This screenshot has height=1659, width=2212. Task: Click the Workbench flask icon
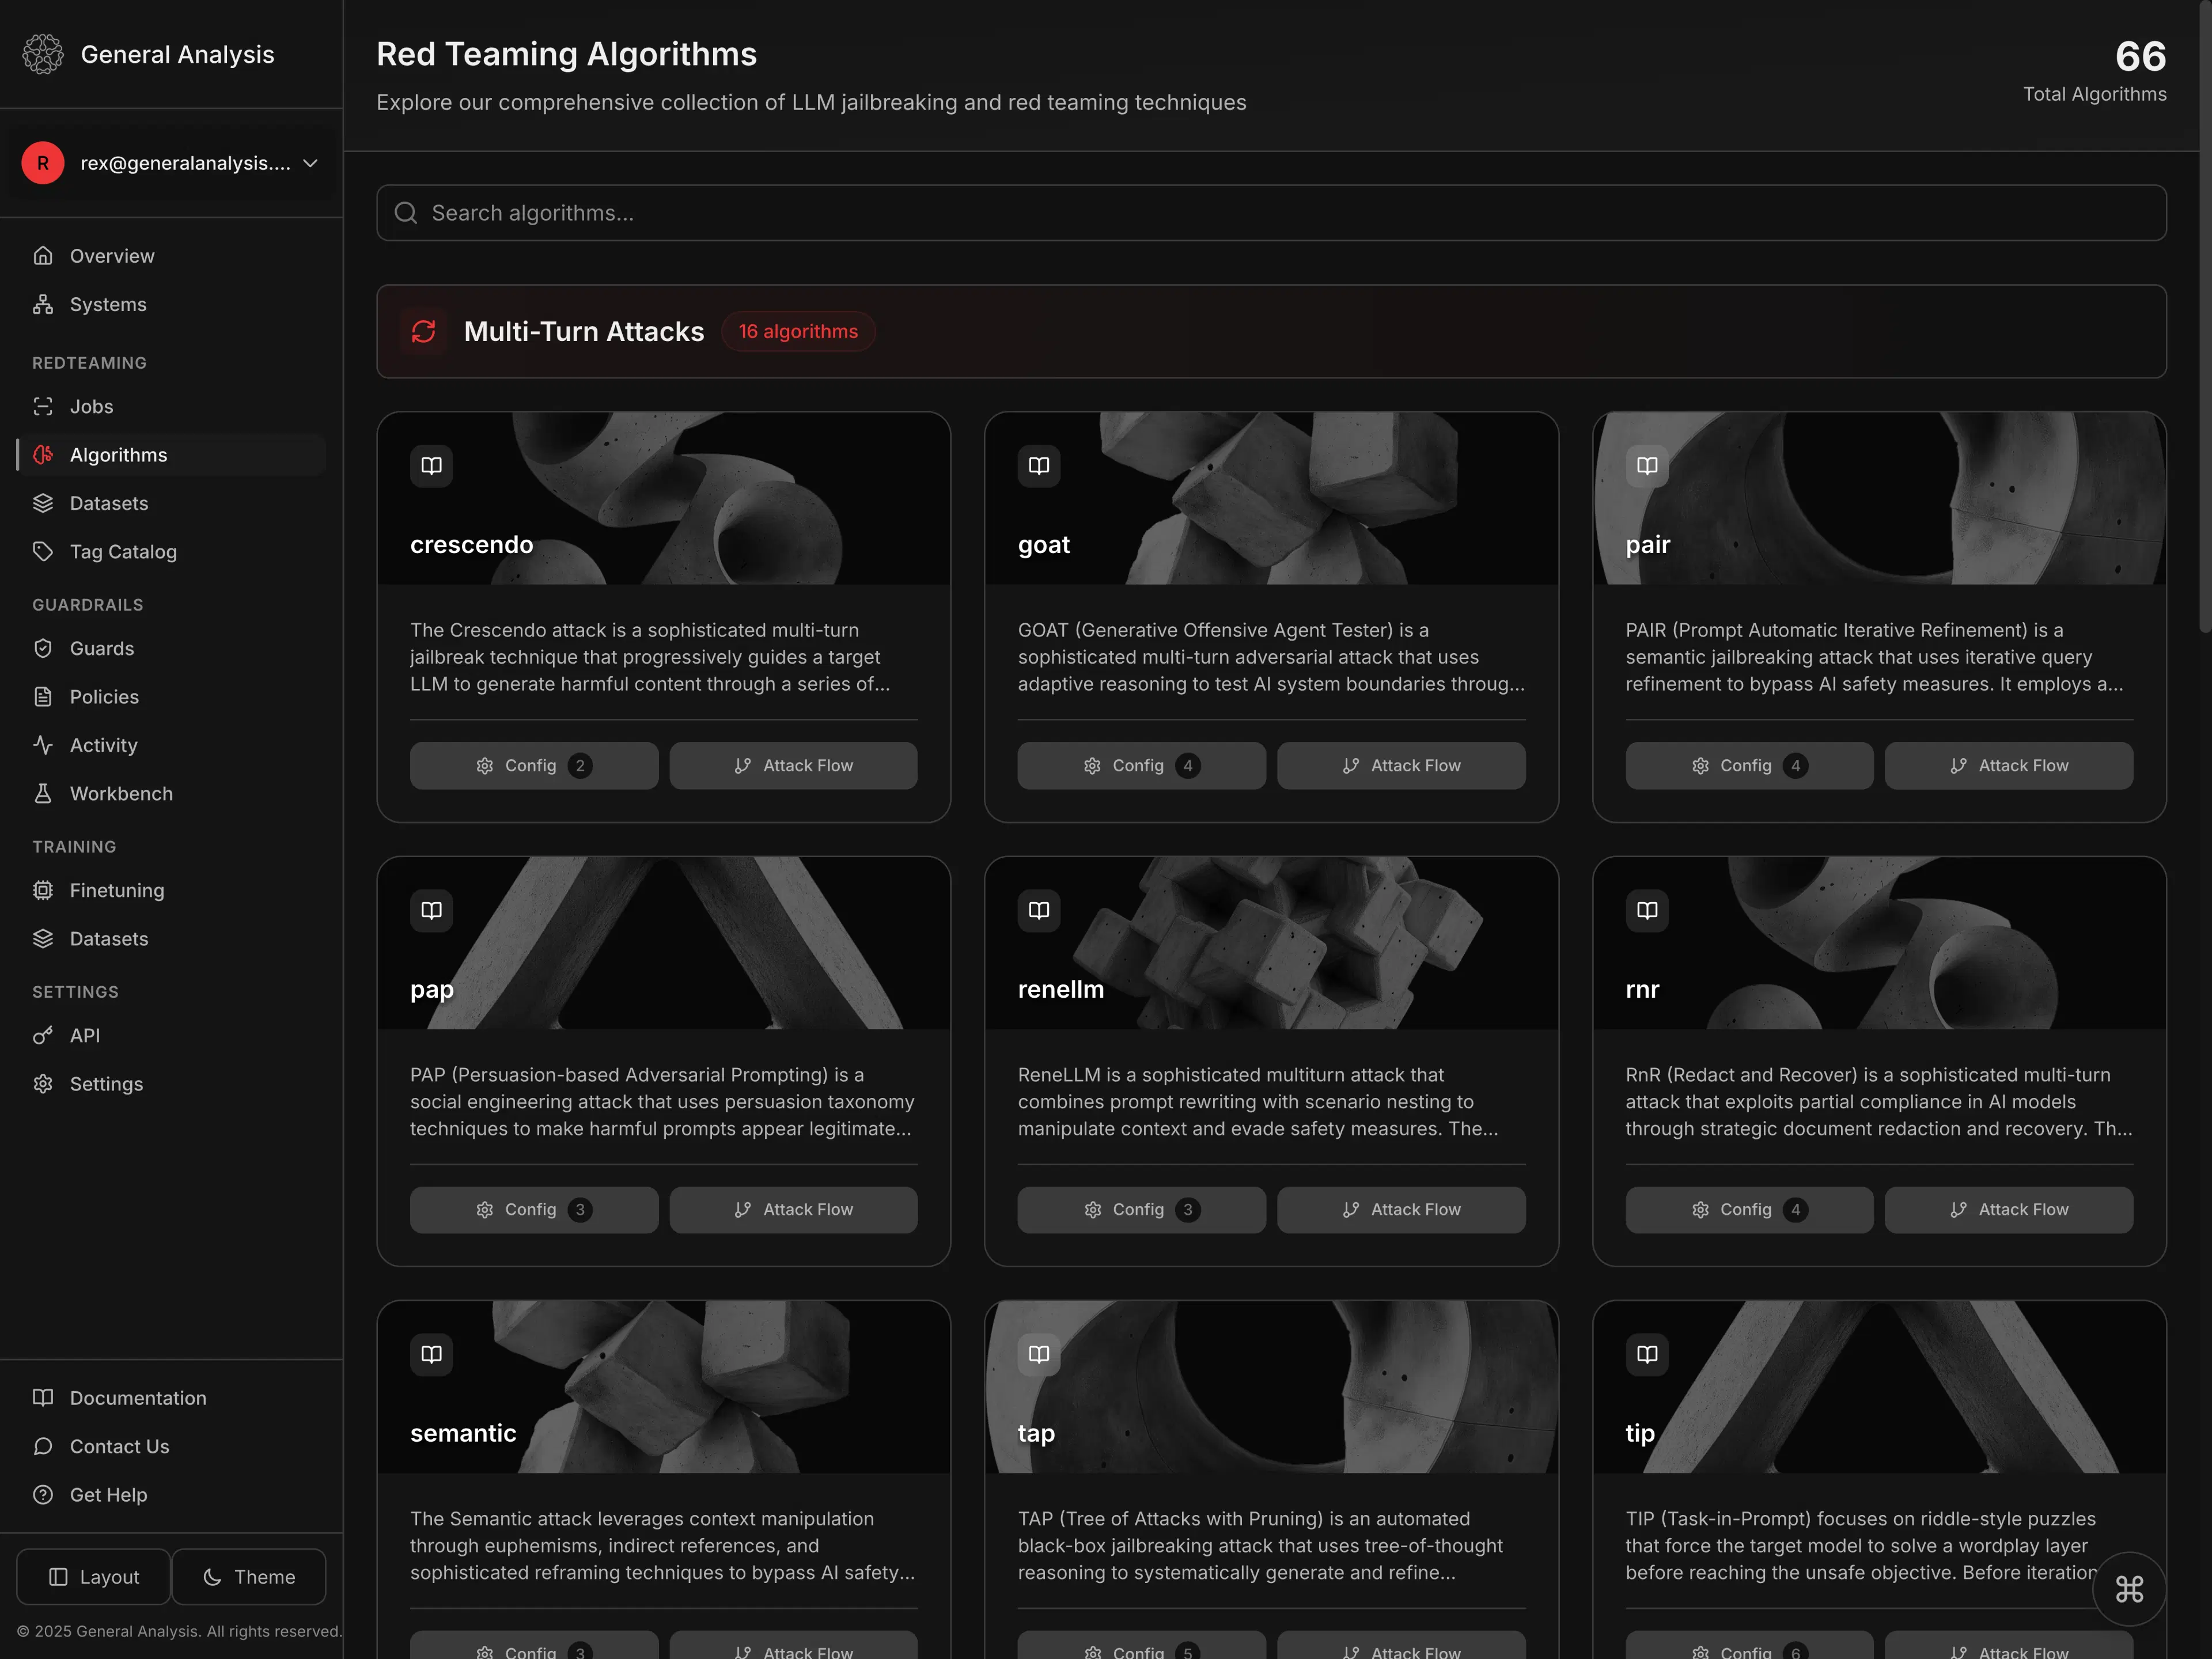point(43,793)
